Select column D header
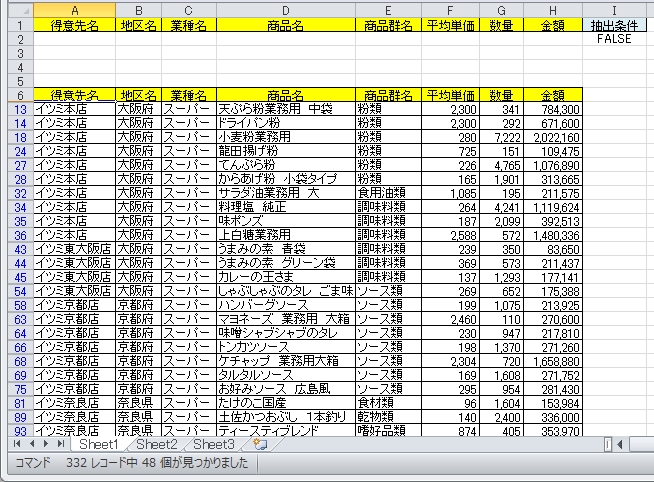Image resolution: width=654 pixels, height=482 pixels. (x=285, y=10)
